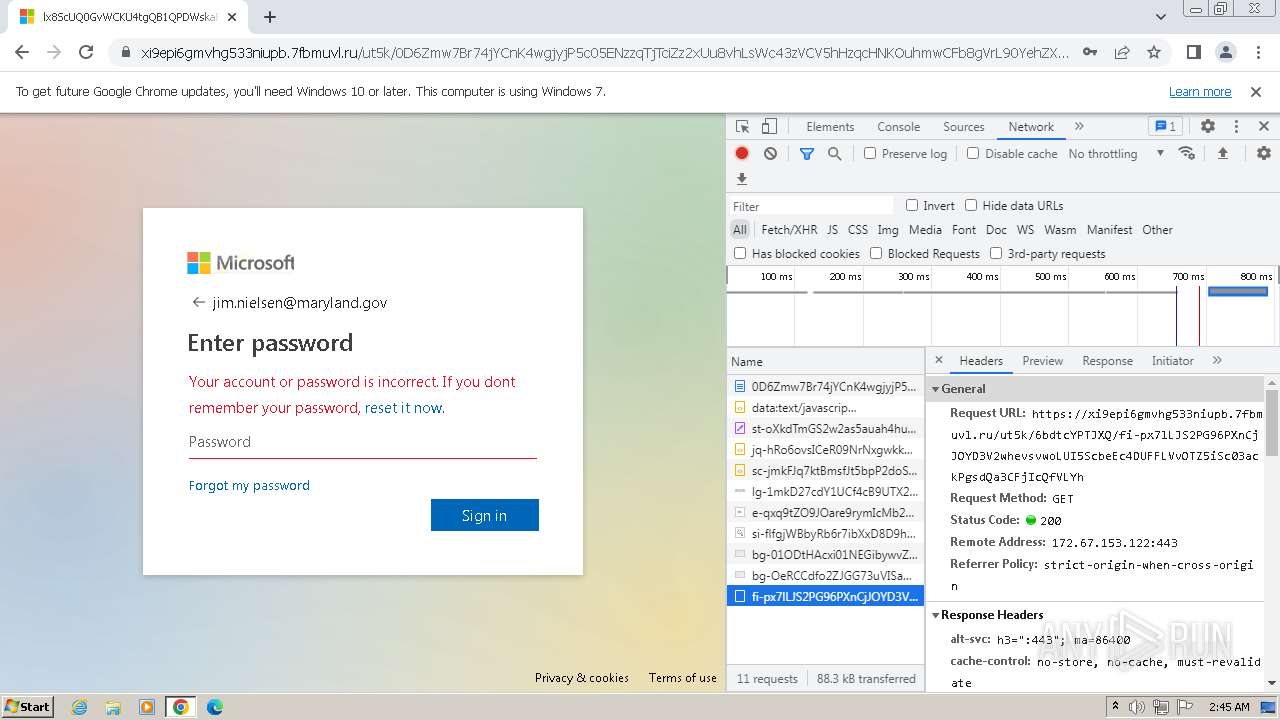
Task: Open the Response tab
Action: point(1107,361)
